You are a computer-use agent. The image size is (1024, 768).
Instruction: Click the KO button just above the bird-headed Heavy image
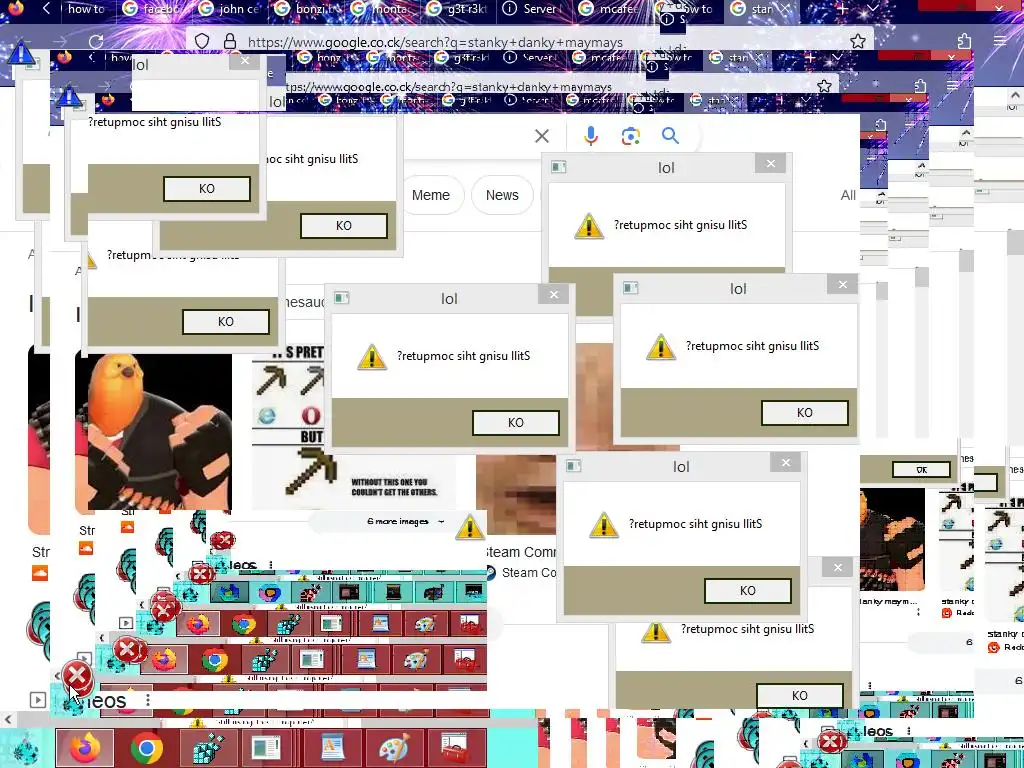225,322
